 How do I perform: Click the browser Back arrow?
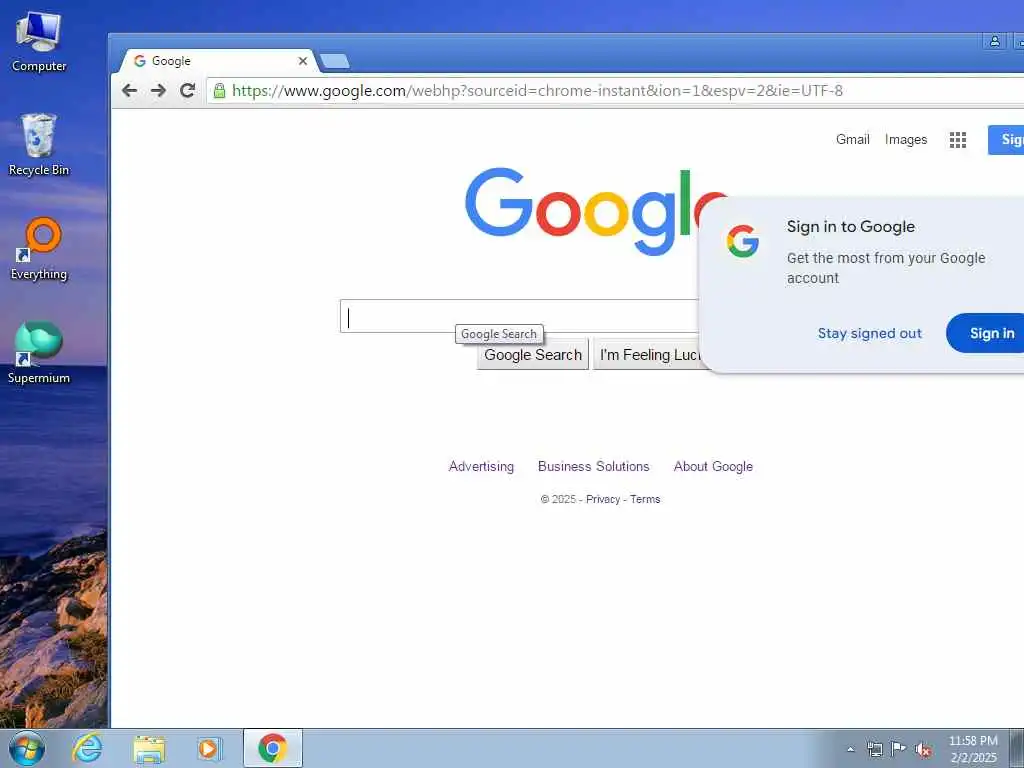coord(129,90)
